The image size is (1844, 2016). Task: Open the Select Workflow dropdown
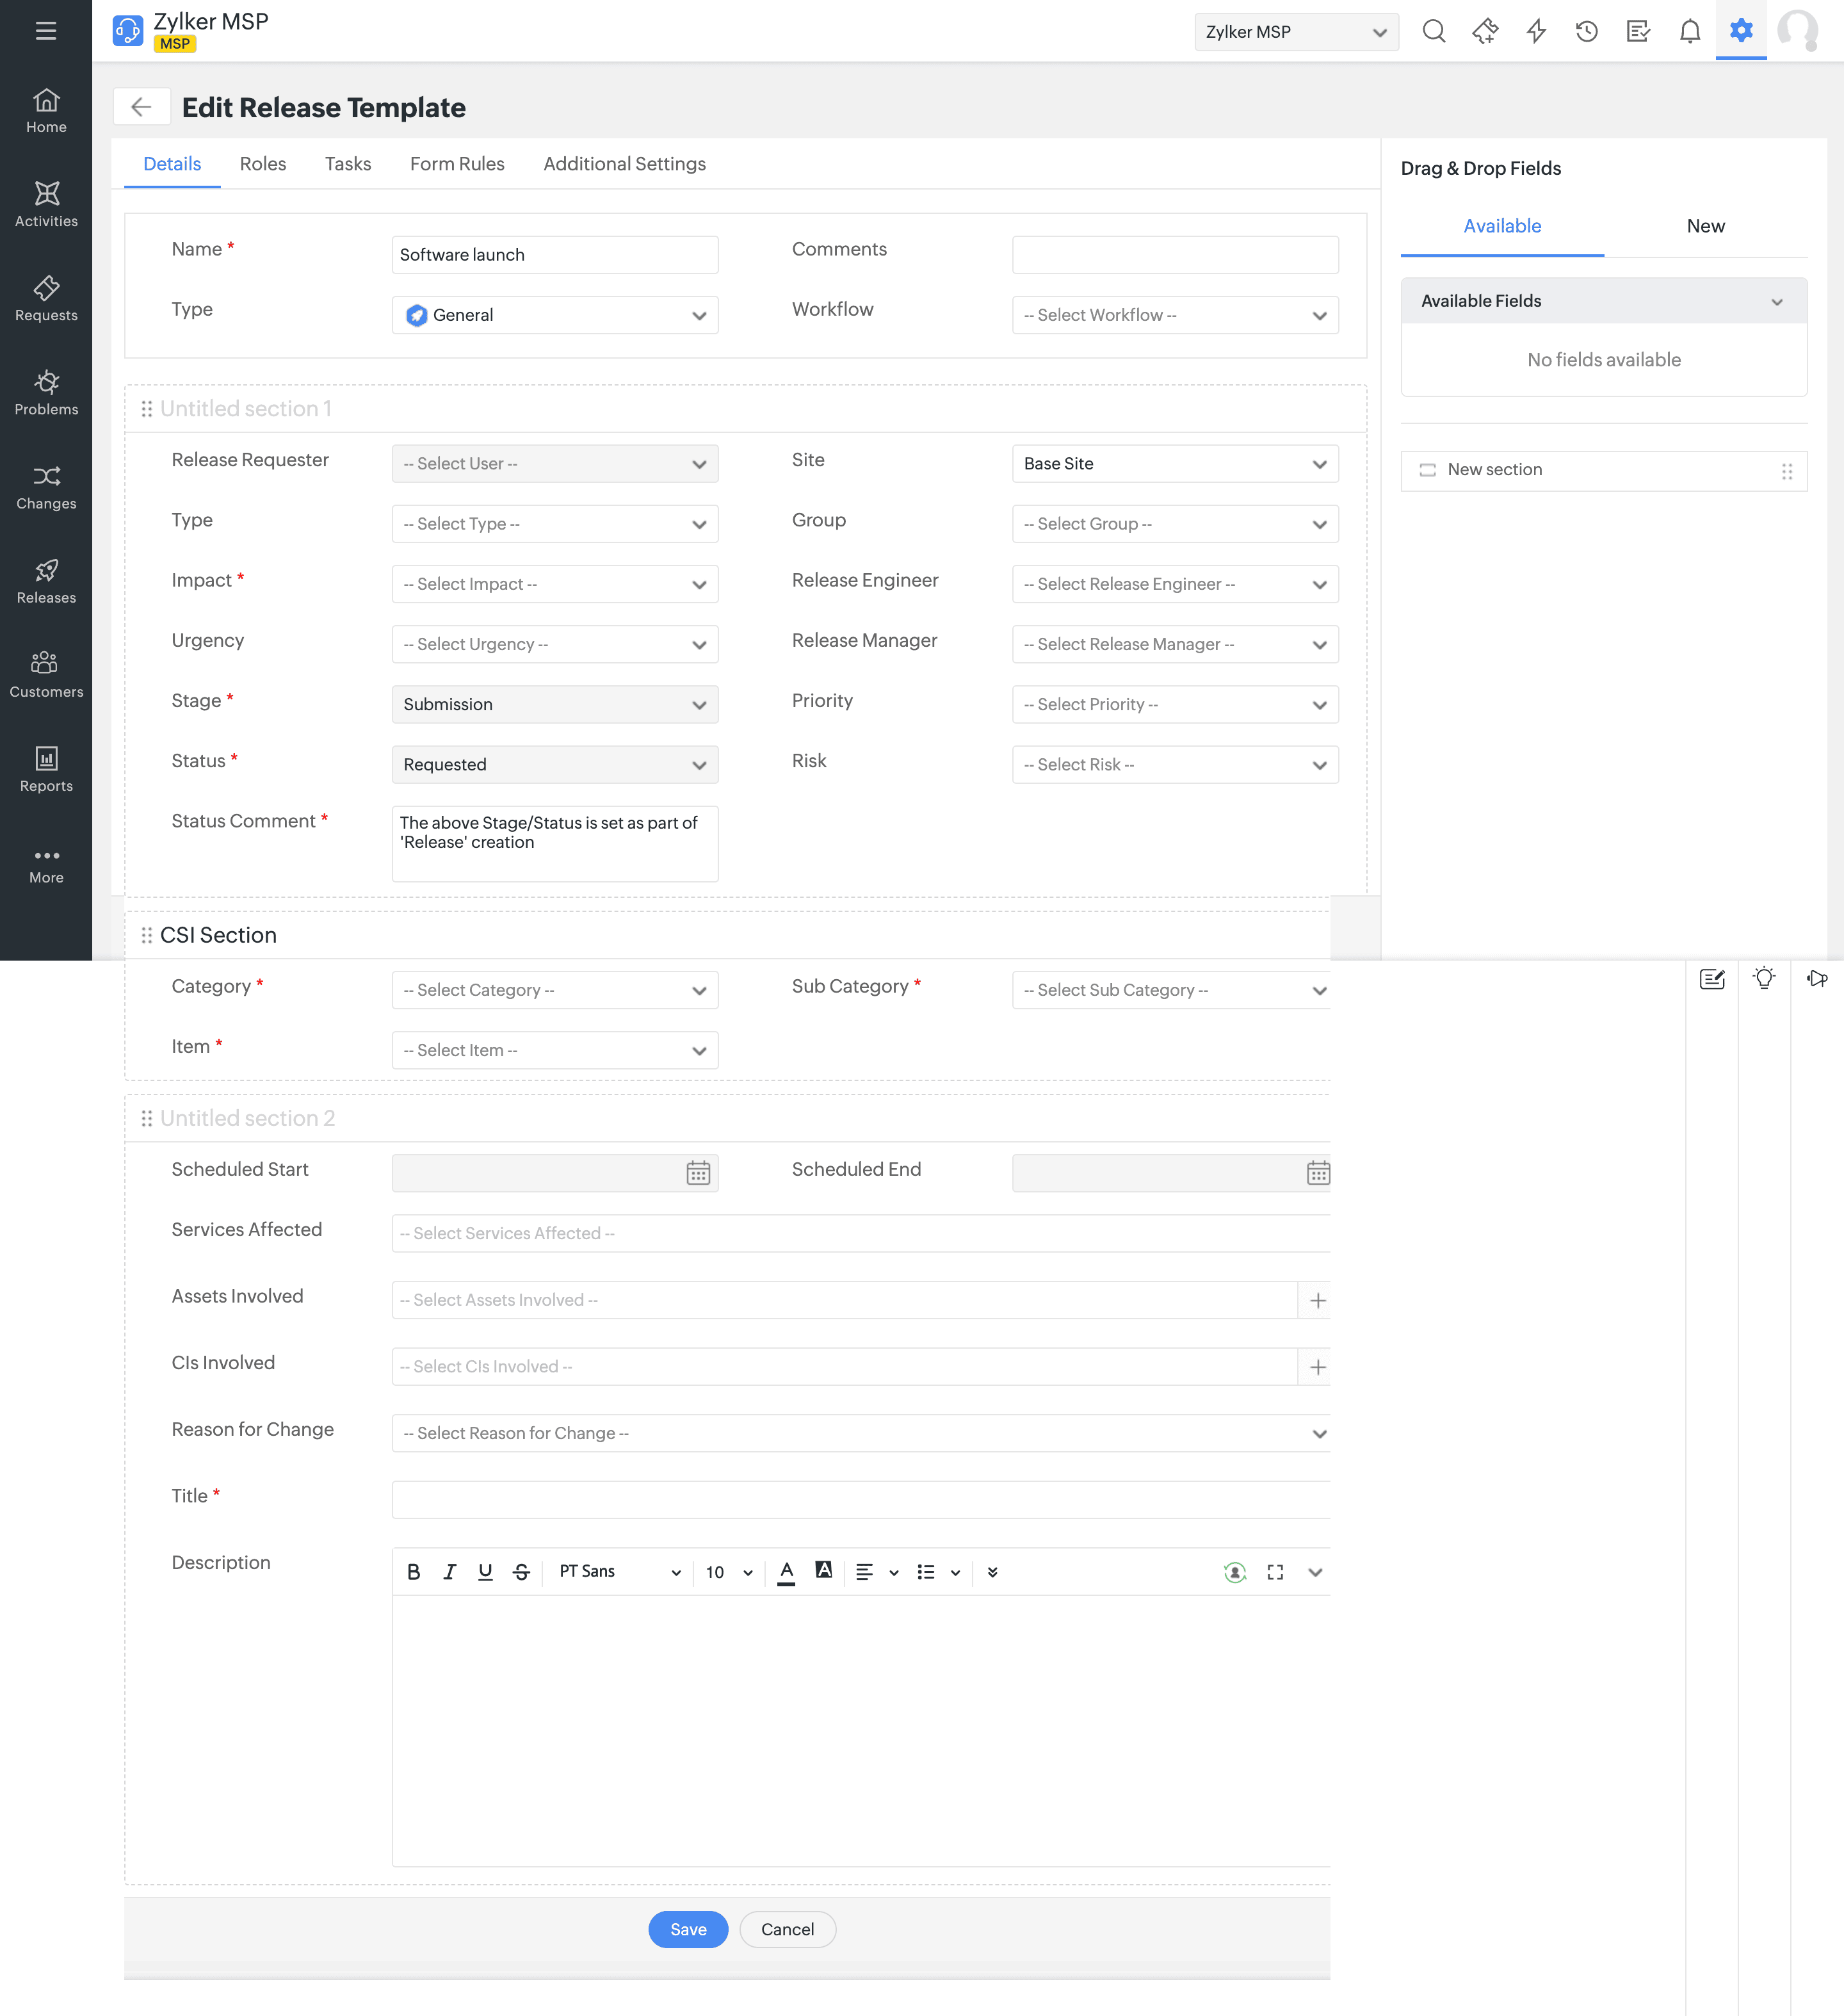click(1174, 315)
